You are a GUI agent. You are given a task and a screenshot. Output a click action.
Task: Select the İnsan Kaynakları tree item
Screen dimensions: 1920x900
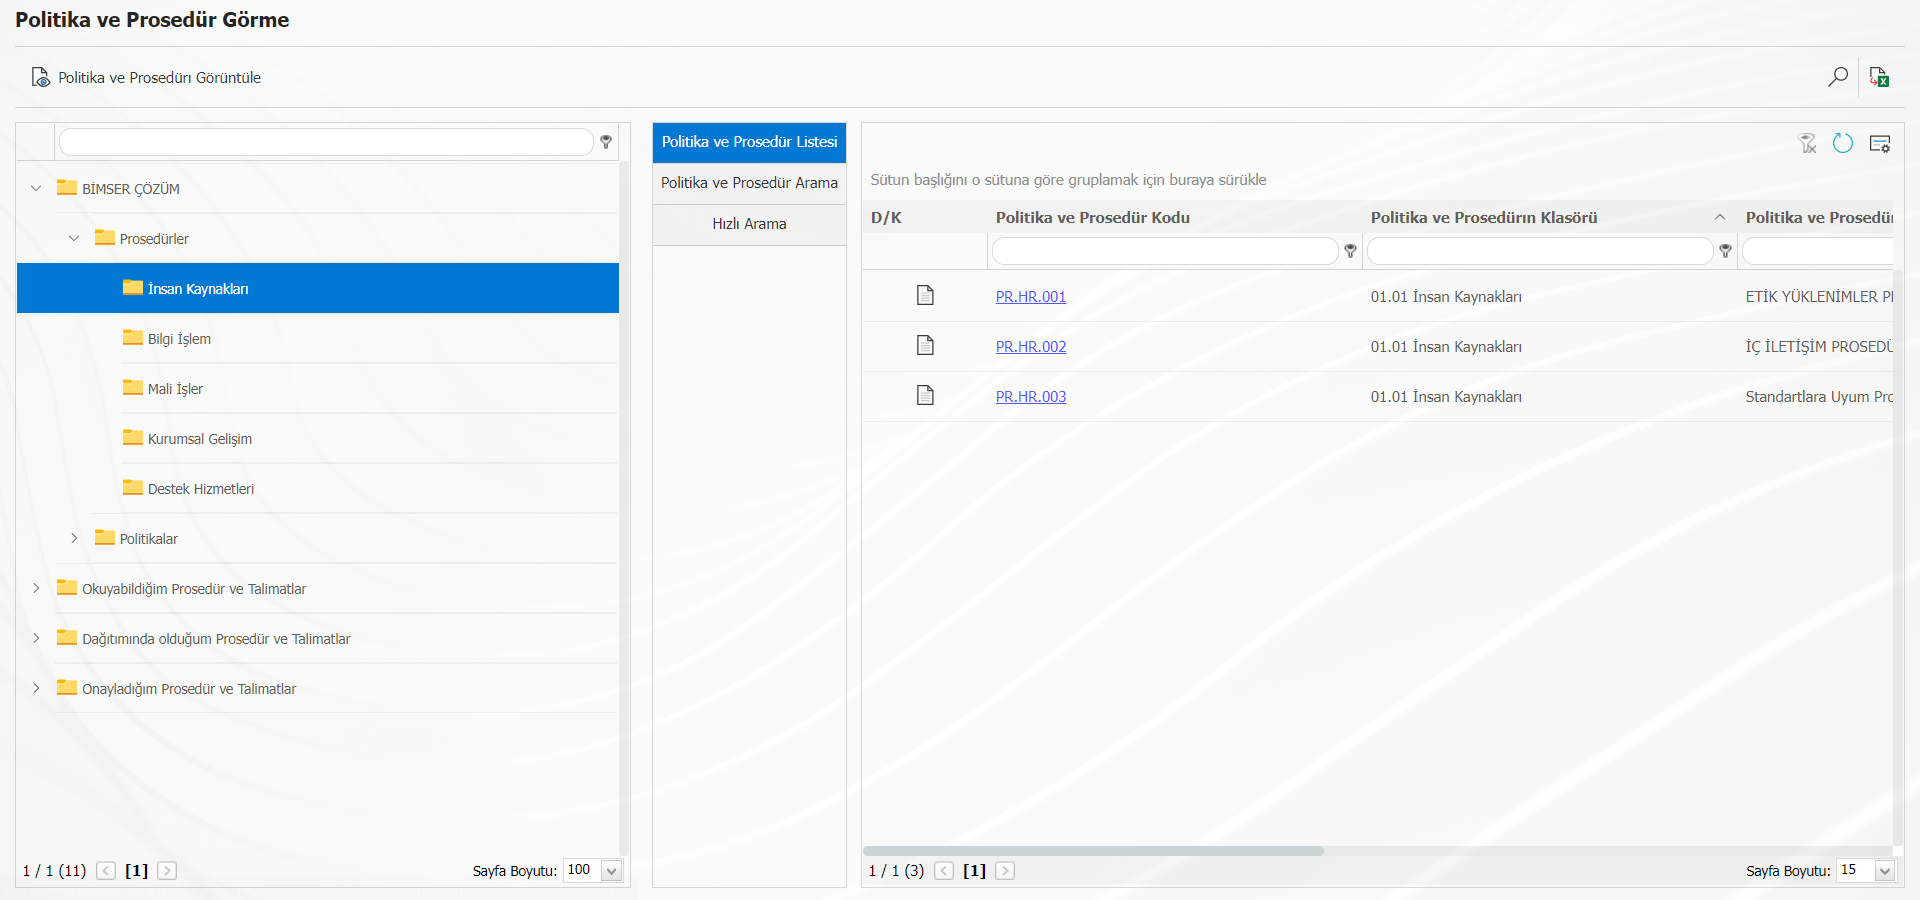coord(318,288)
